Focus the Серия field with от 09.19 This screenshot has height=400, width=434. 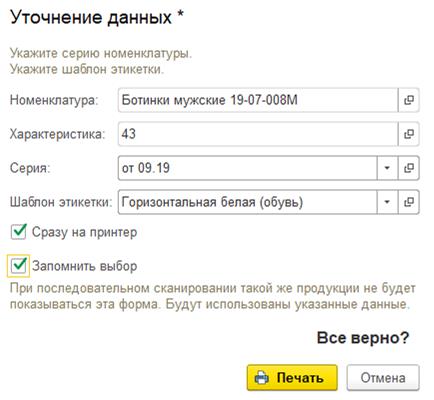248,168
